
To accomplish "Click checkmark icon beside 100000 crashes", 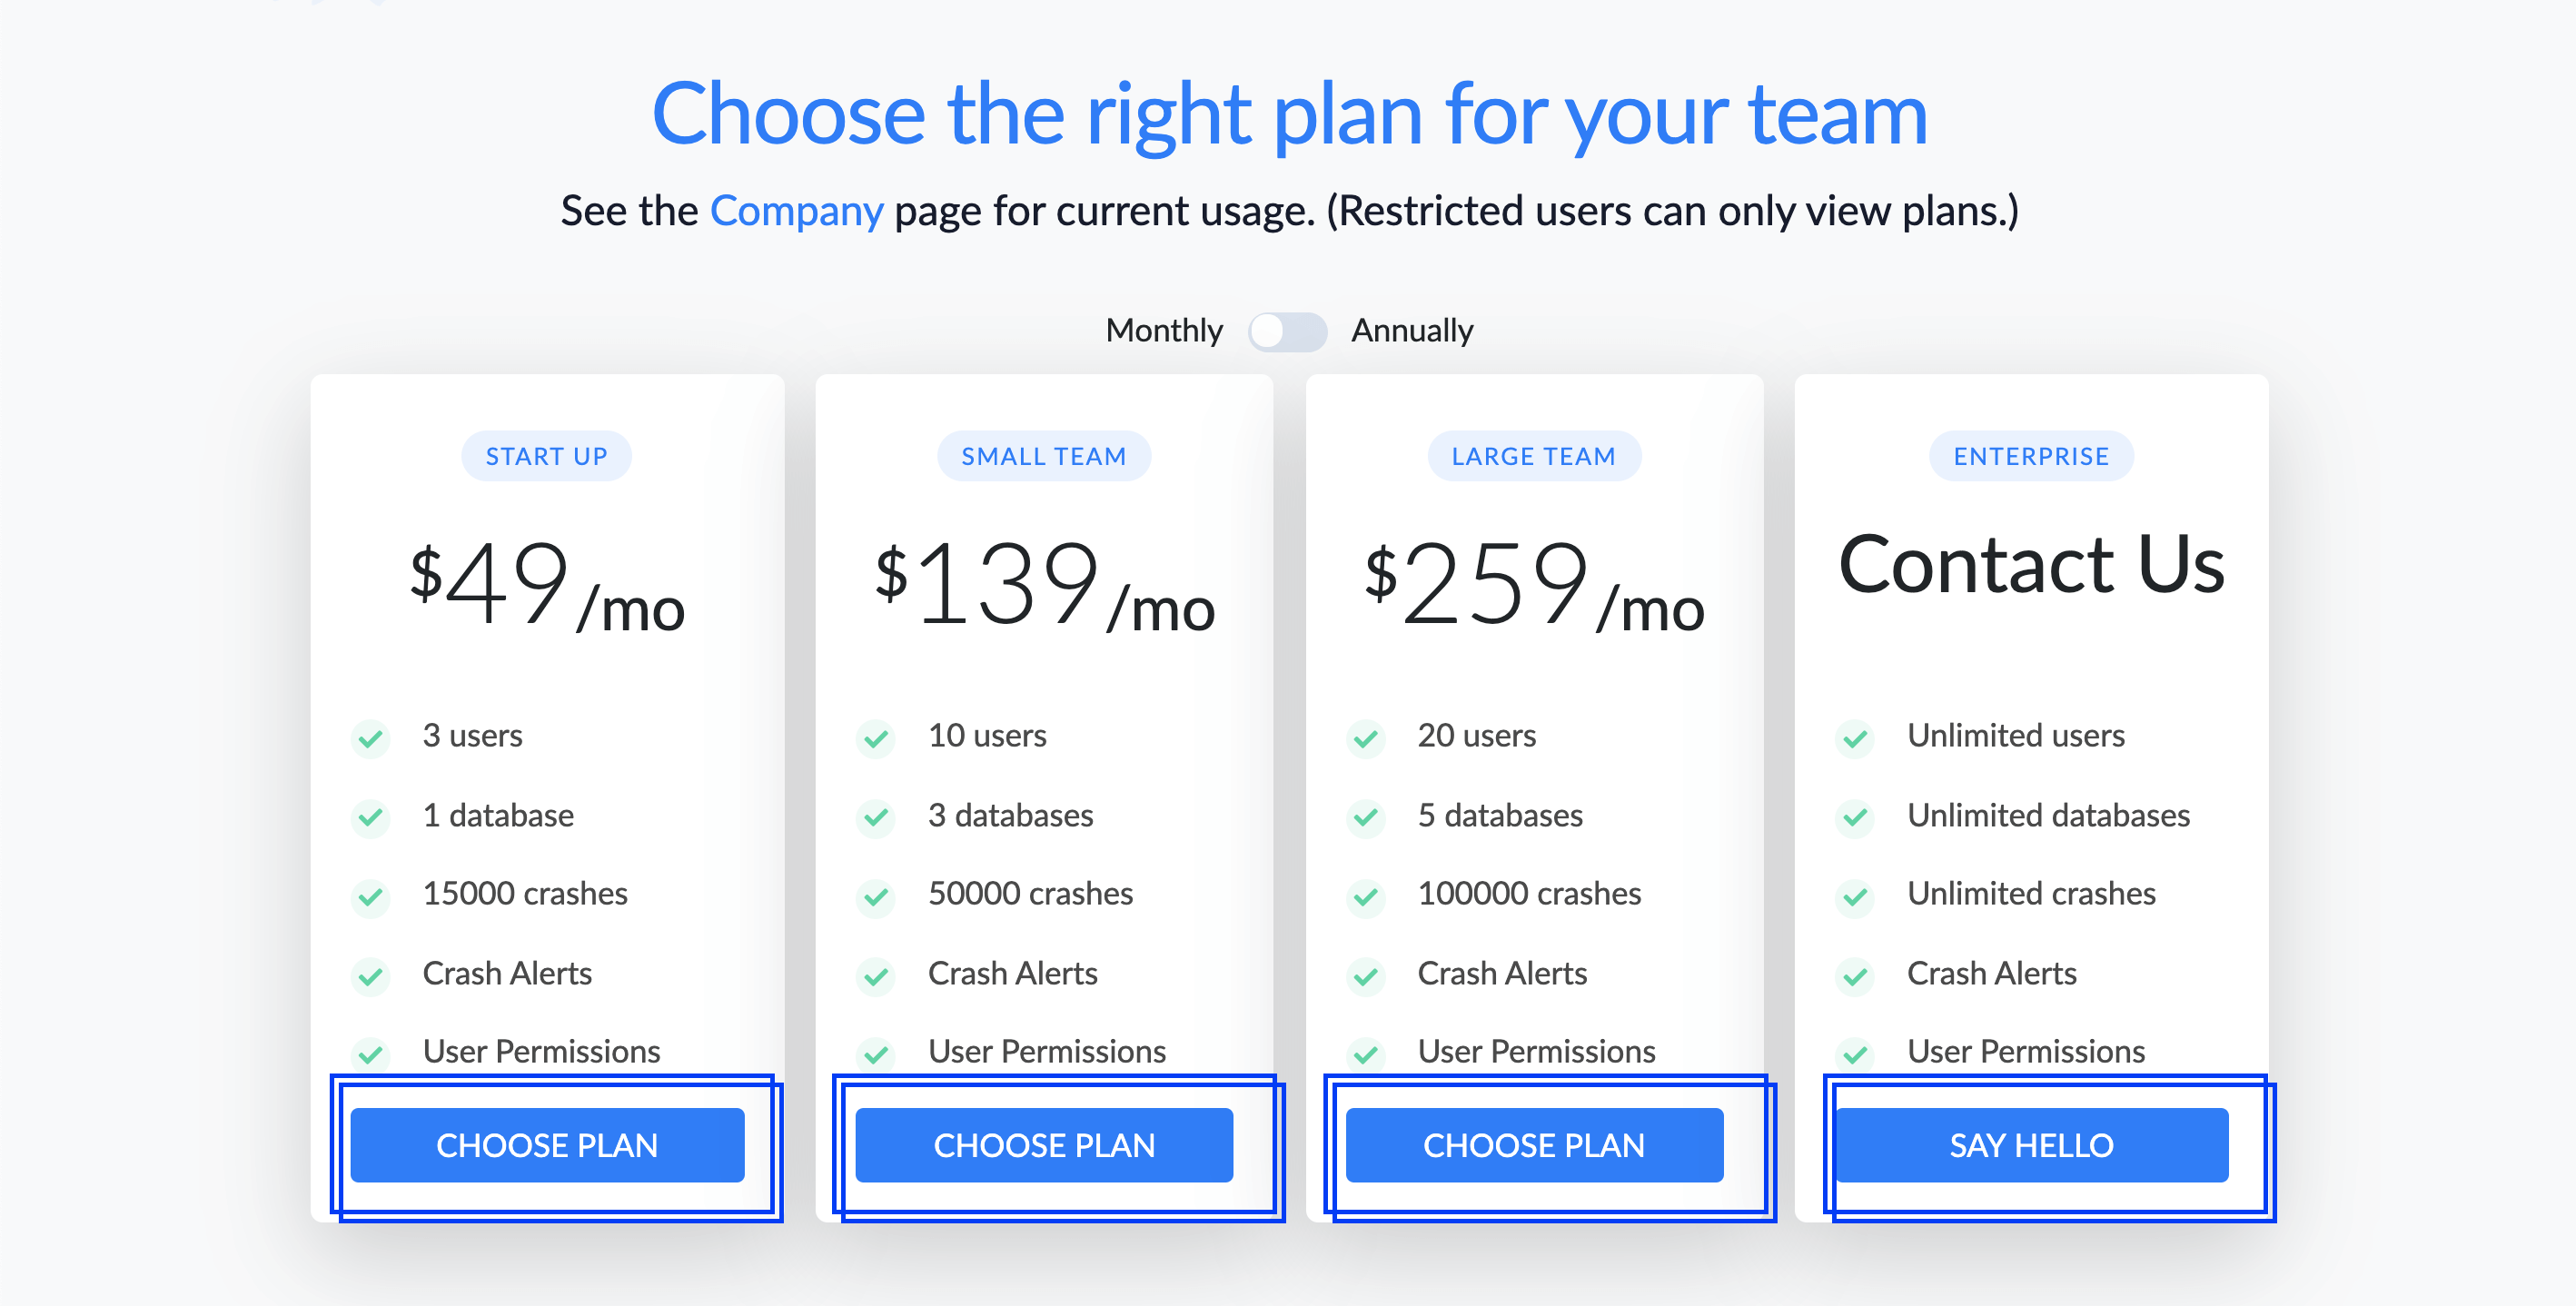I will (x=1366, y=896).
